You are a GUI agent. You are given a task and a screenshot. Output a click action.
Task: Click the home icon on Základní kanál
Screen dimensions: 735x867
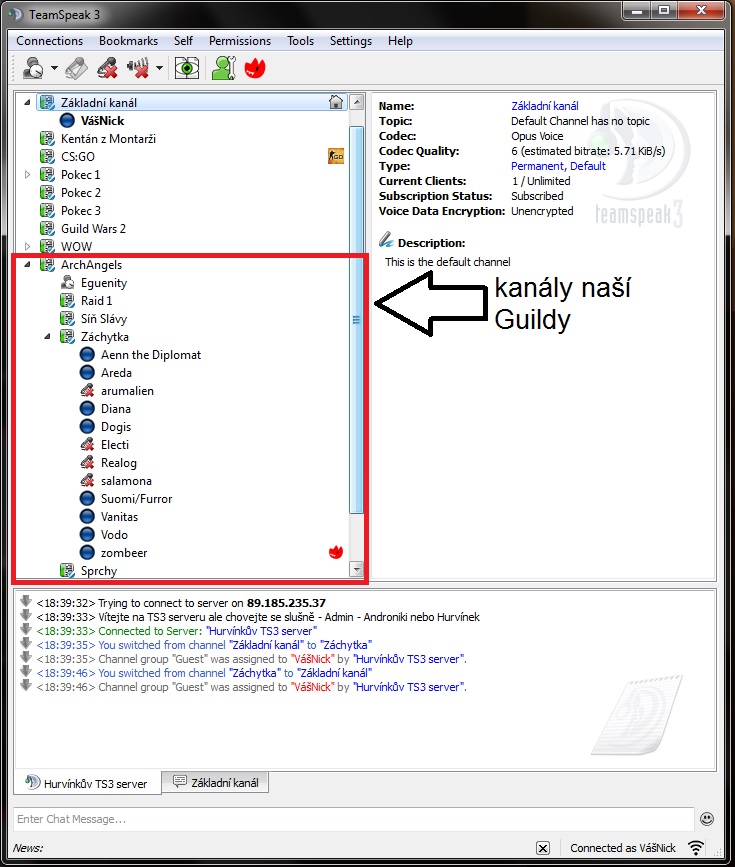point(336,102)
